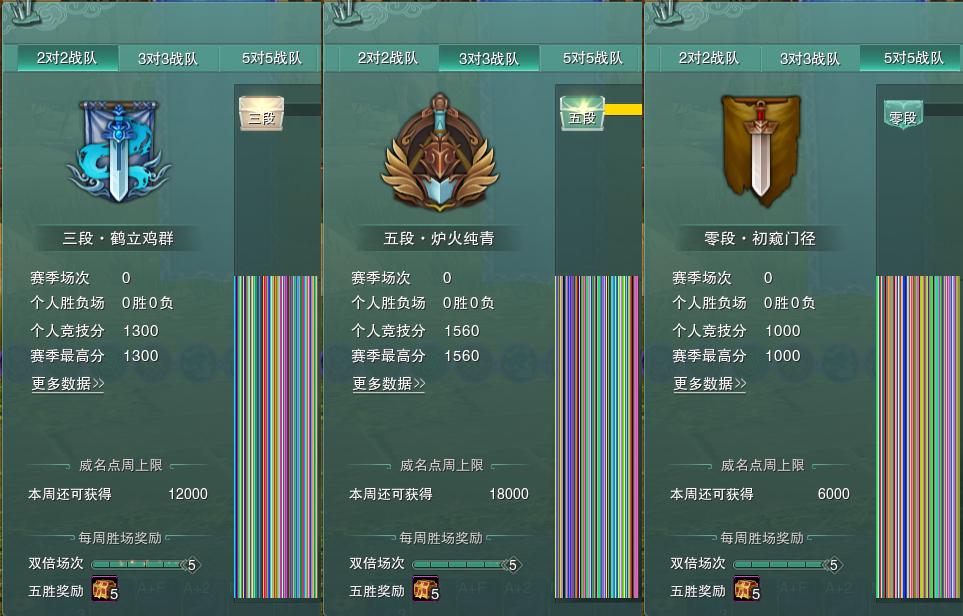Click the 五段·炉火纯青 rank title
The width and height of the screenshot is (963, 616).
(439, 238)
